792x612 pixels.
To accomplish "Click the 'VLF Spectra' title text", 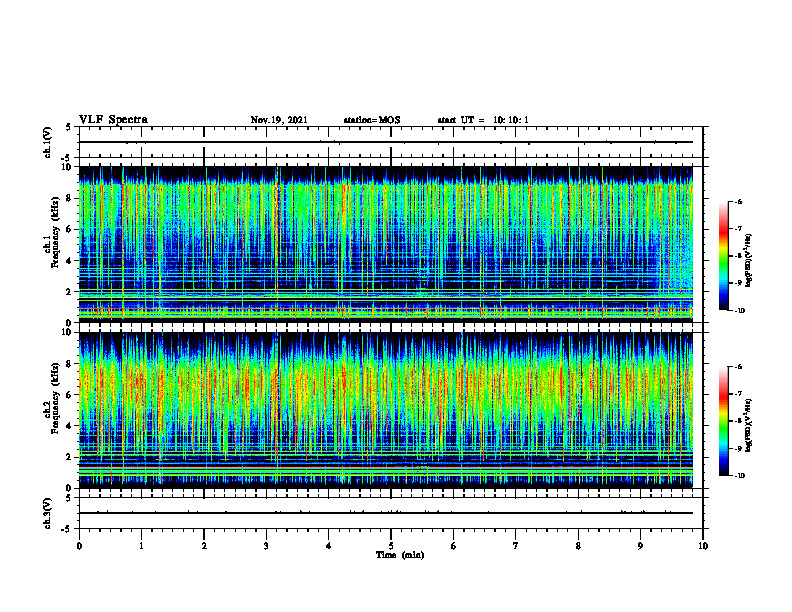I will click(x=113, y=120).
